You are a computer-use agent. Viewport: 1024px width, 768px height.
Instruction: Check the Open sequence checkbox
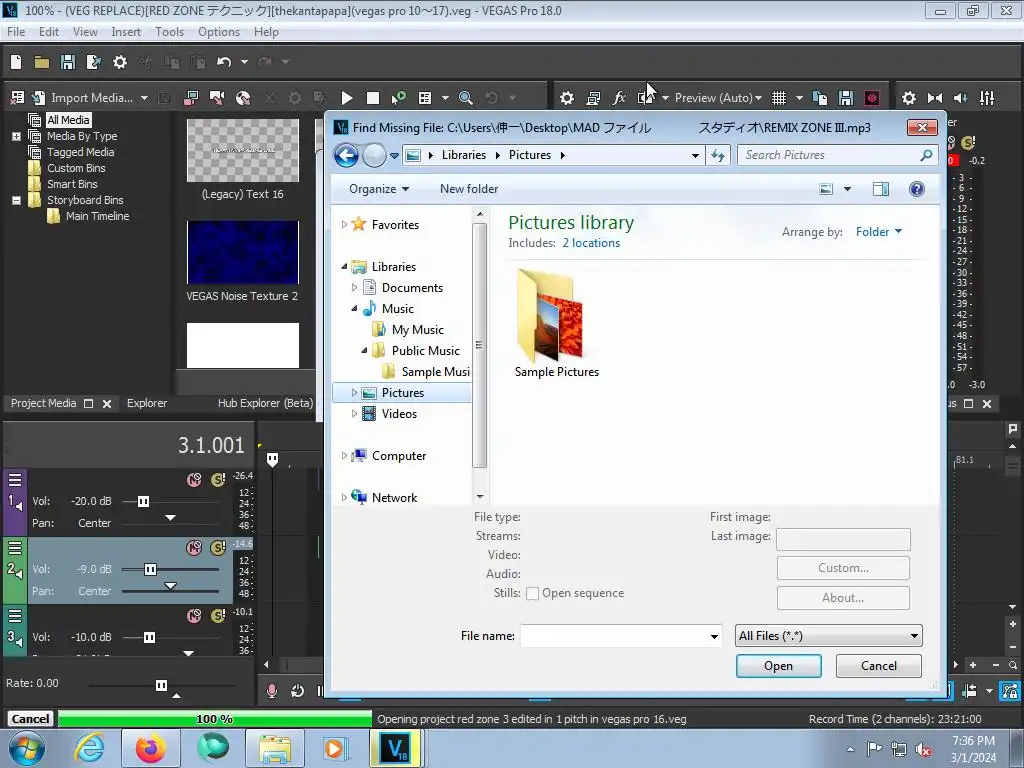[532, 594]
